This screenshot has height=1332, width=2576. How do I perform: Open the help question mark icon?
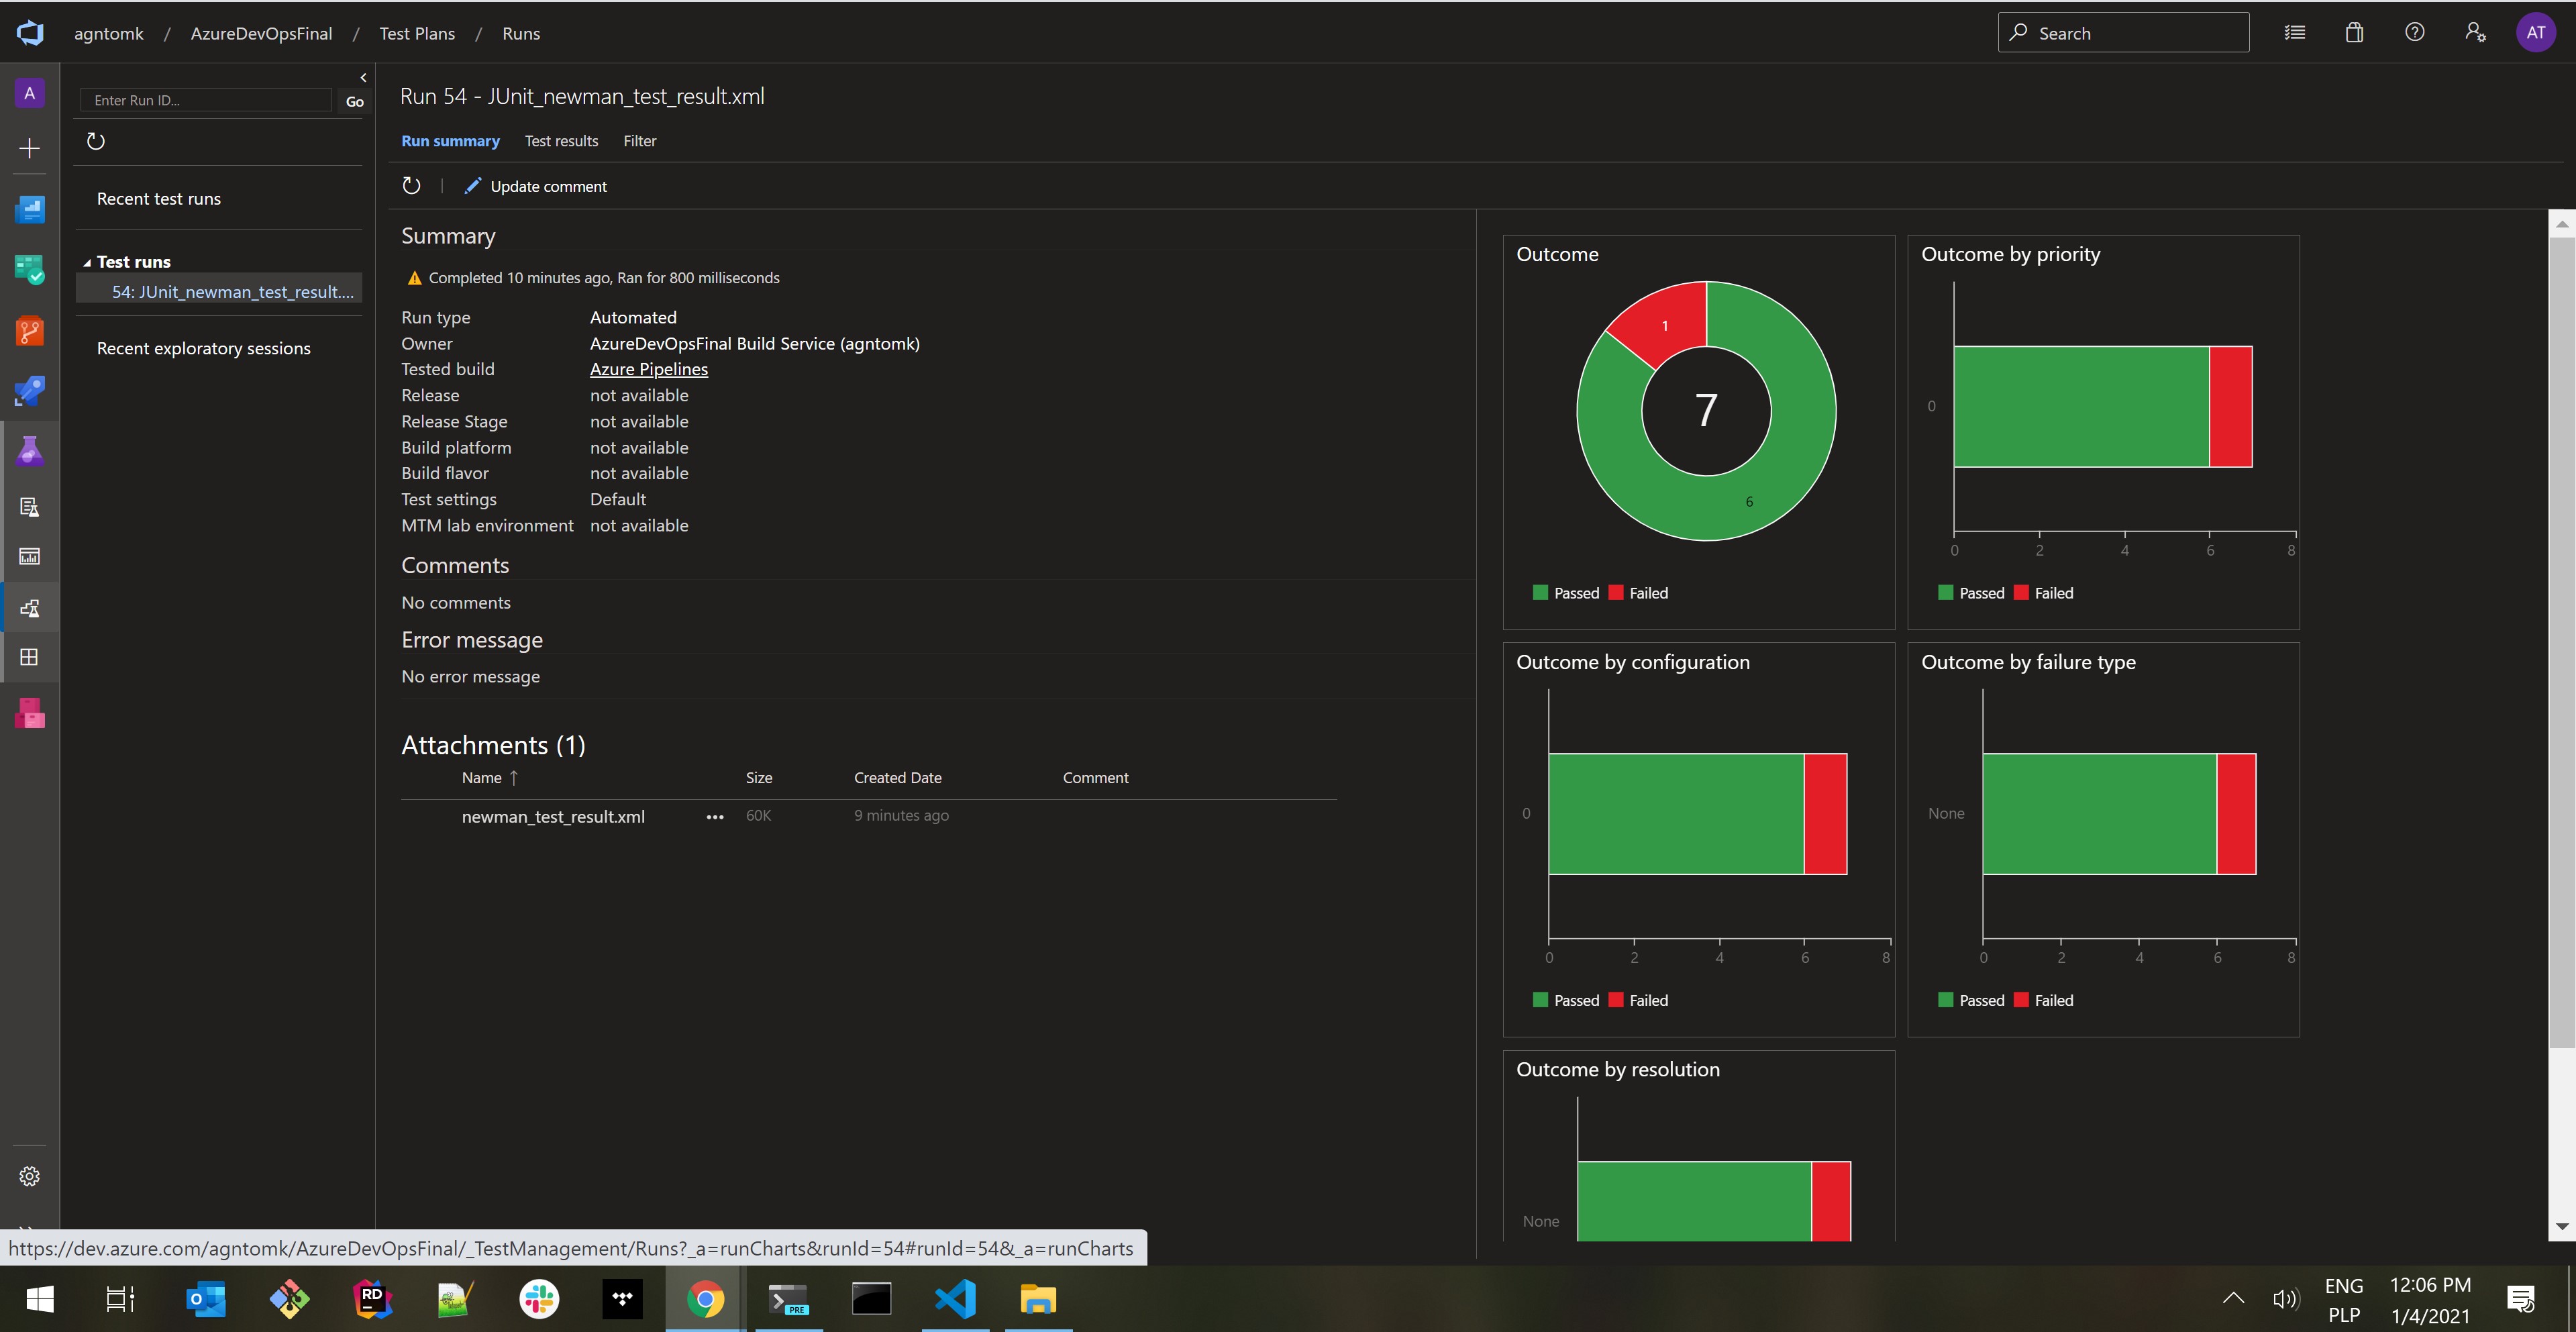(2414, 33)
